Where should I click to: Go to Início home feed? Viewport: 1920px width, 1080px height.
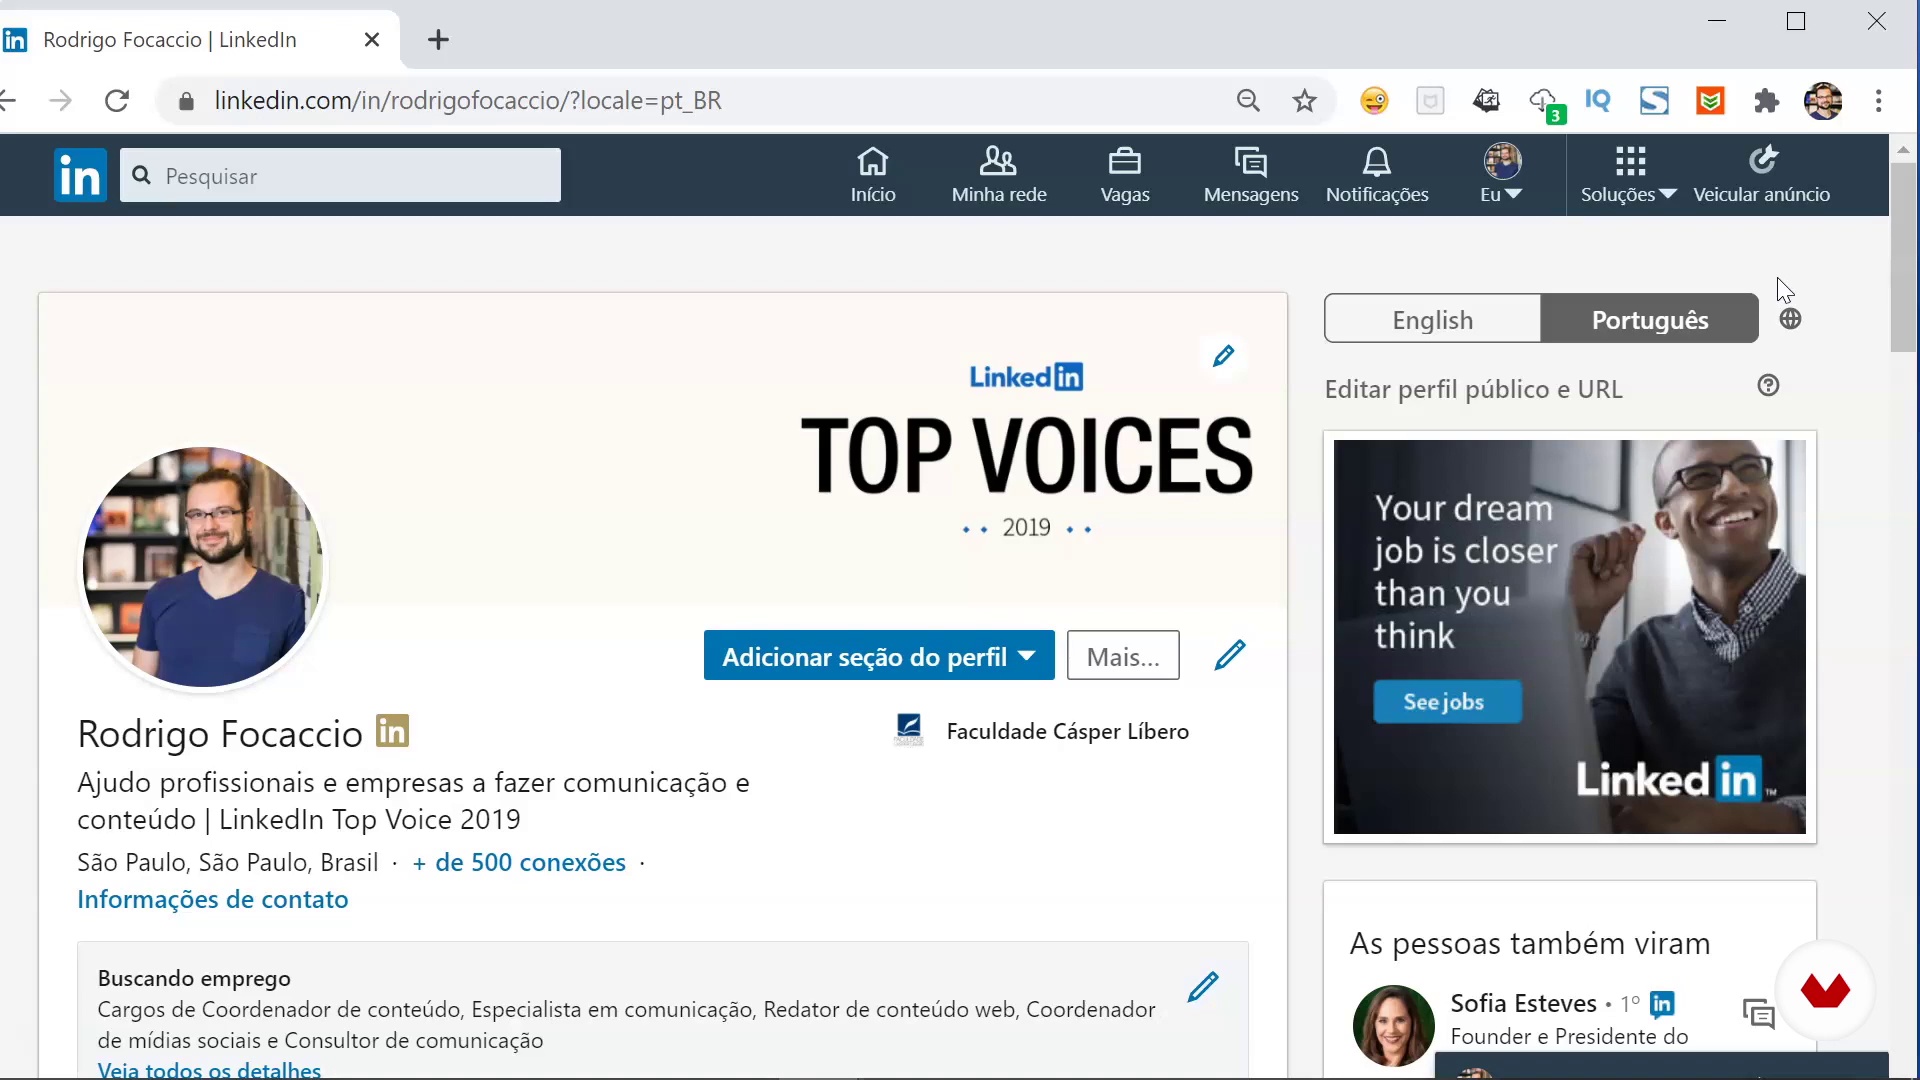(873, 175)
